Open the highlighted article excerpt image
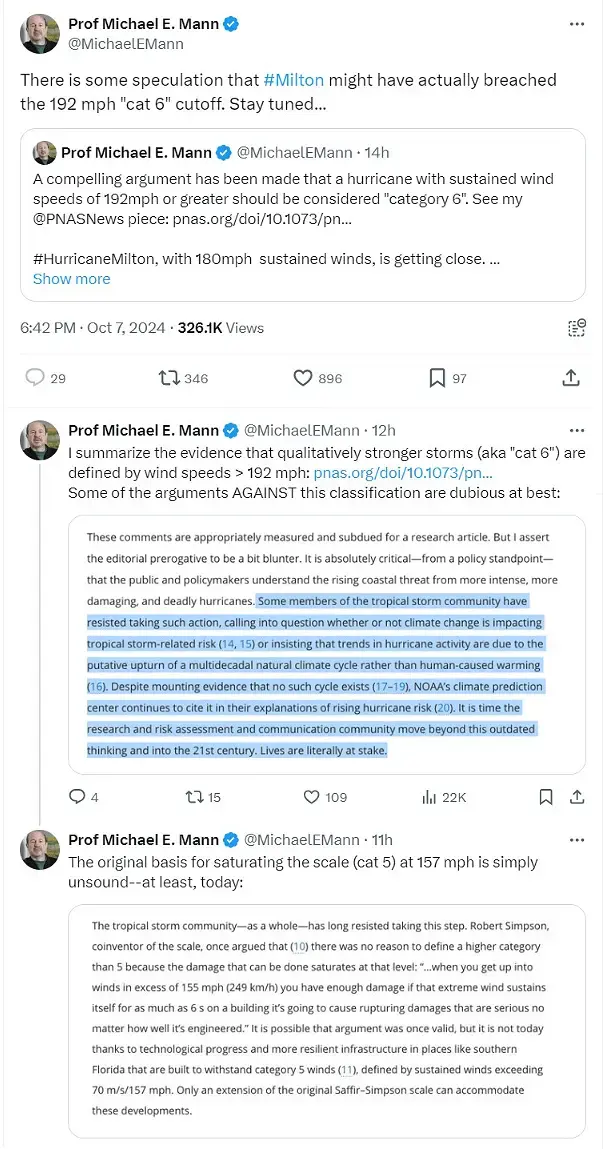Viewport: 603px width, 1149px height. (327, 644)
